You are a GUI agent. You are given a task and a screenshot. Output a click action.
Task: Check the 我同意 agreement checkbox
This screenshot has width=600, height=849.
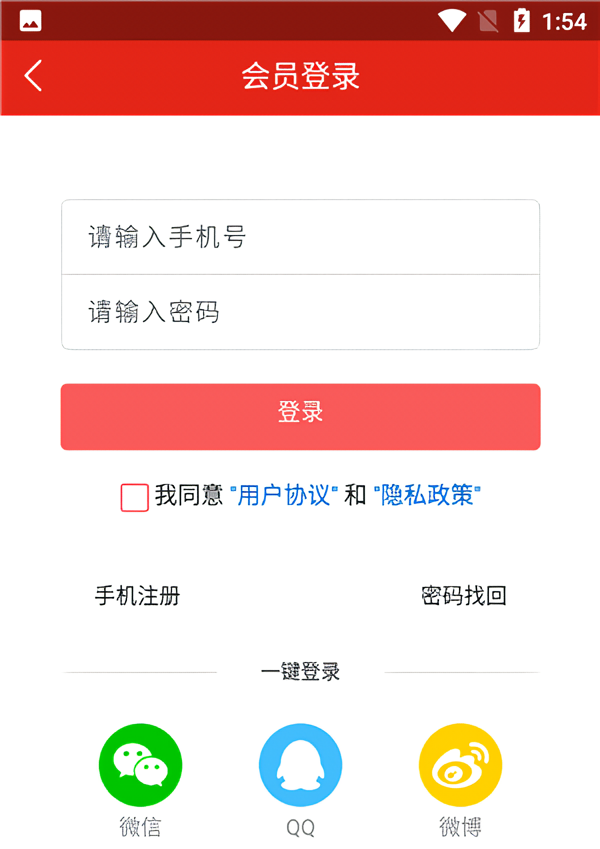tap(135, 497)
